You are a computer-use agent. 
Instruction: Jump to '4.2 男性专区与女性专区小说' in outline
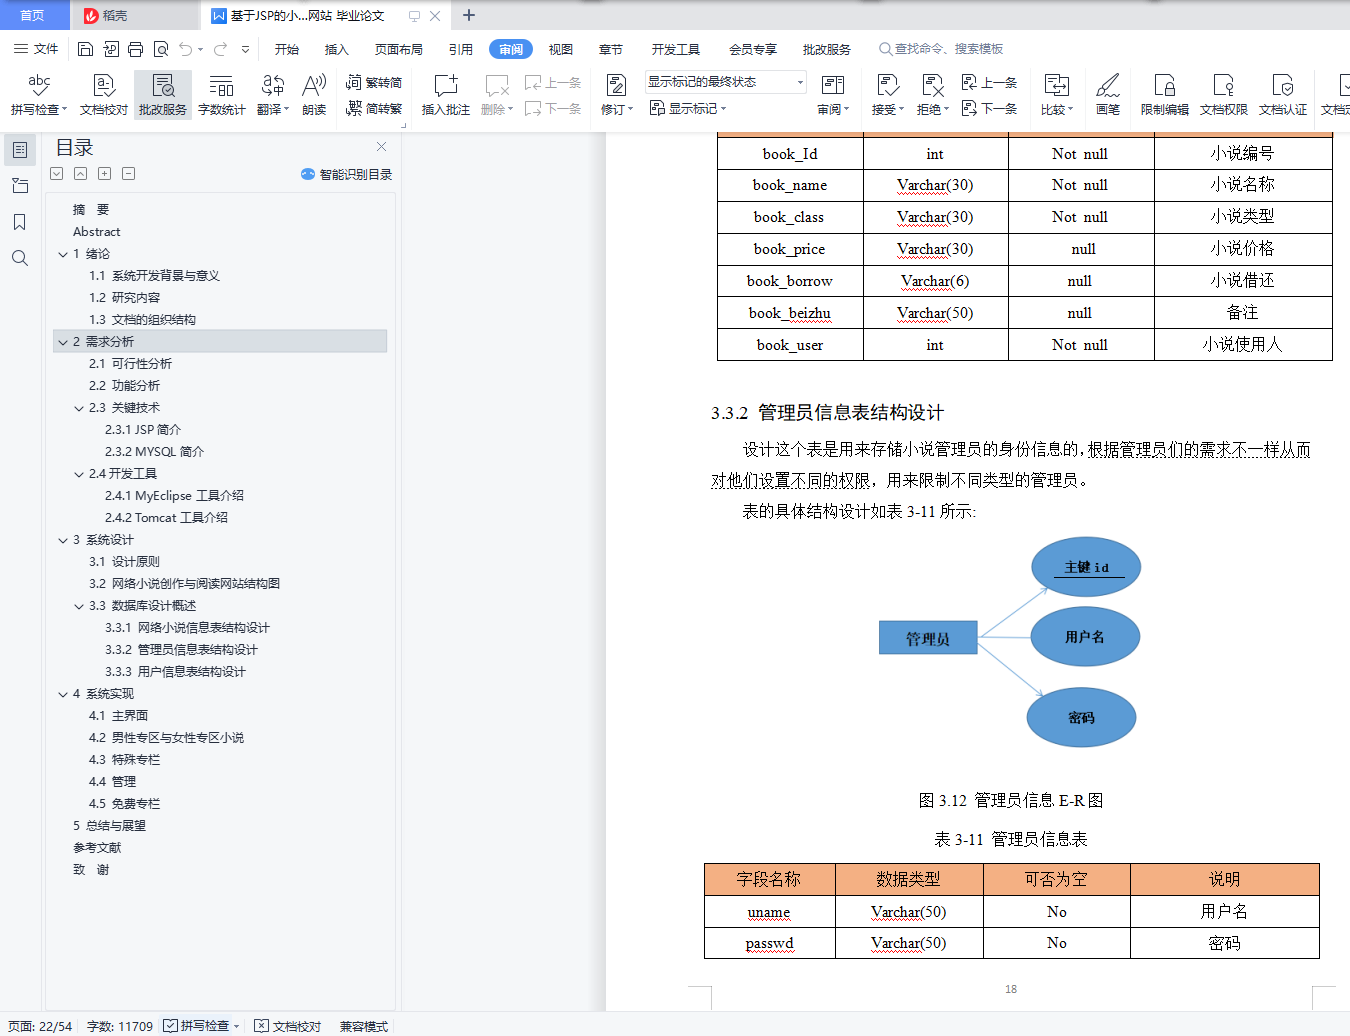pos(166,738)
